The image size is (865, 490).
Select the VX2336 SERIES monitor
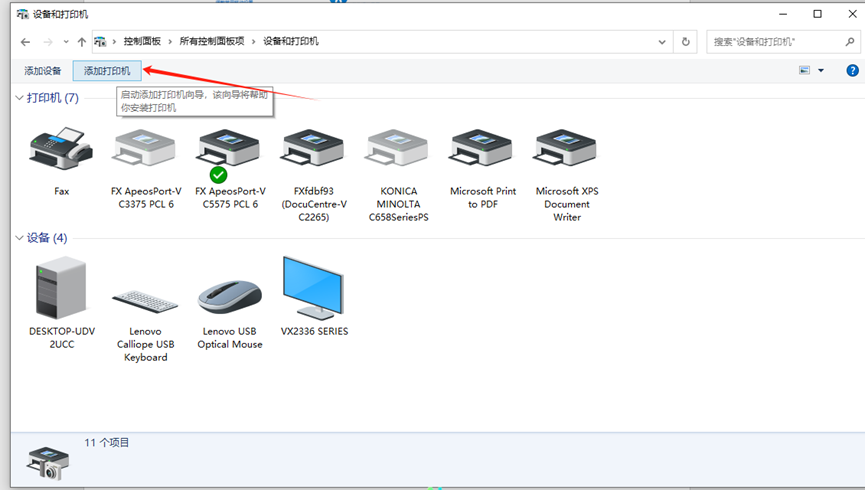click(314, 289)
